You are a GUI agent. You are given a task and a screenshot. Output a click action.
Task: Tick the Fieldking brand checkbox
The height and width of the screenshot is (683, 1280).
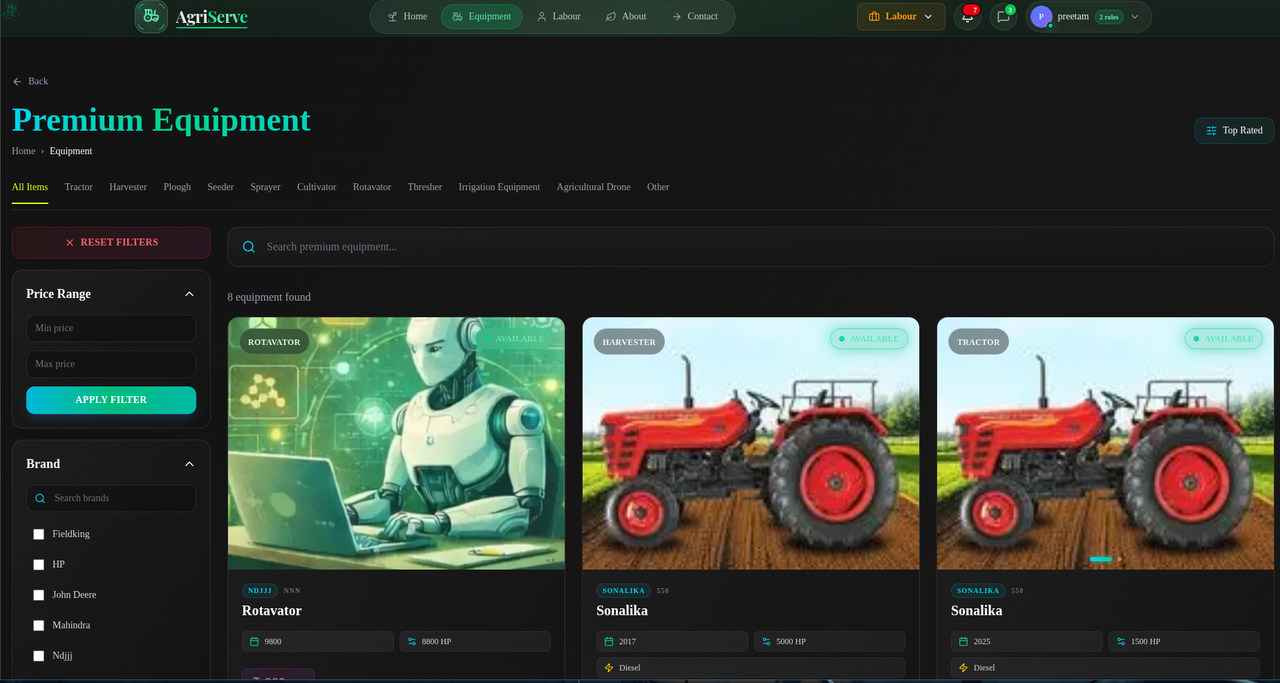[39, 534]
